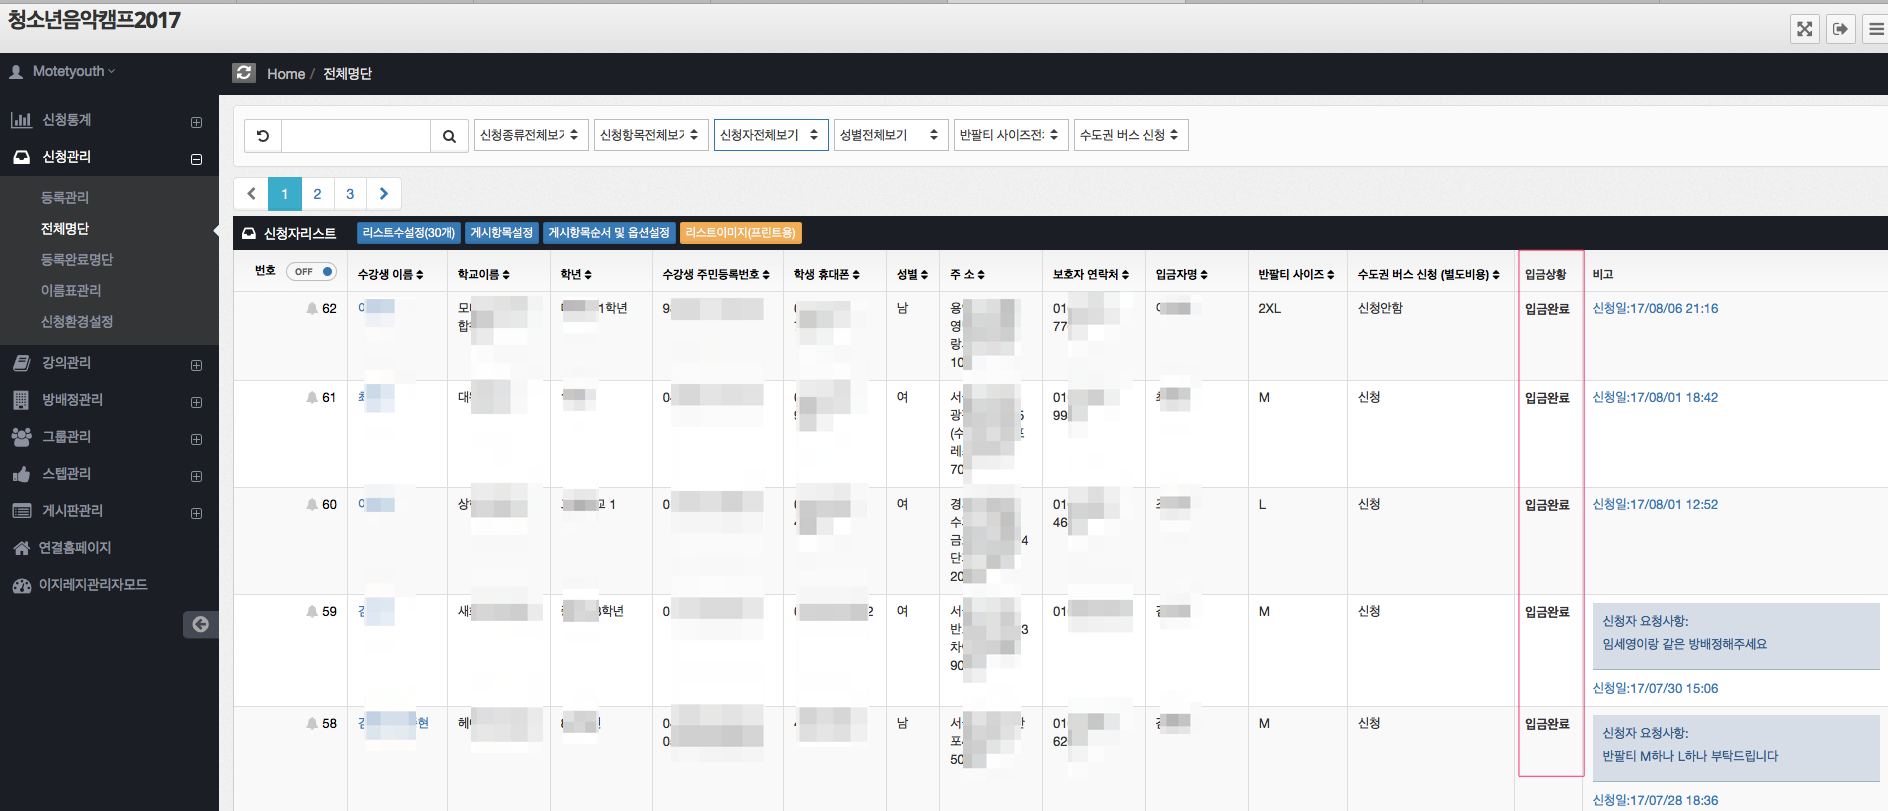
Task: Click the bell icon for row 61
Action: click(312, 397)
